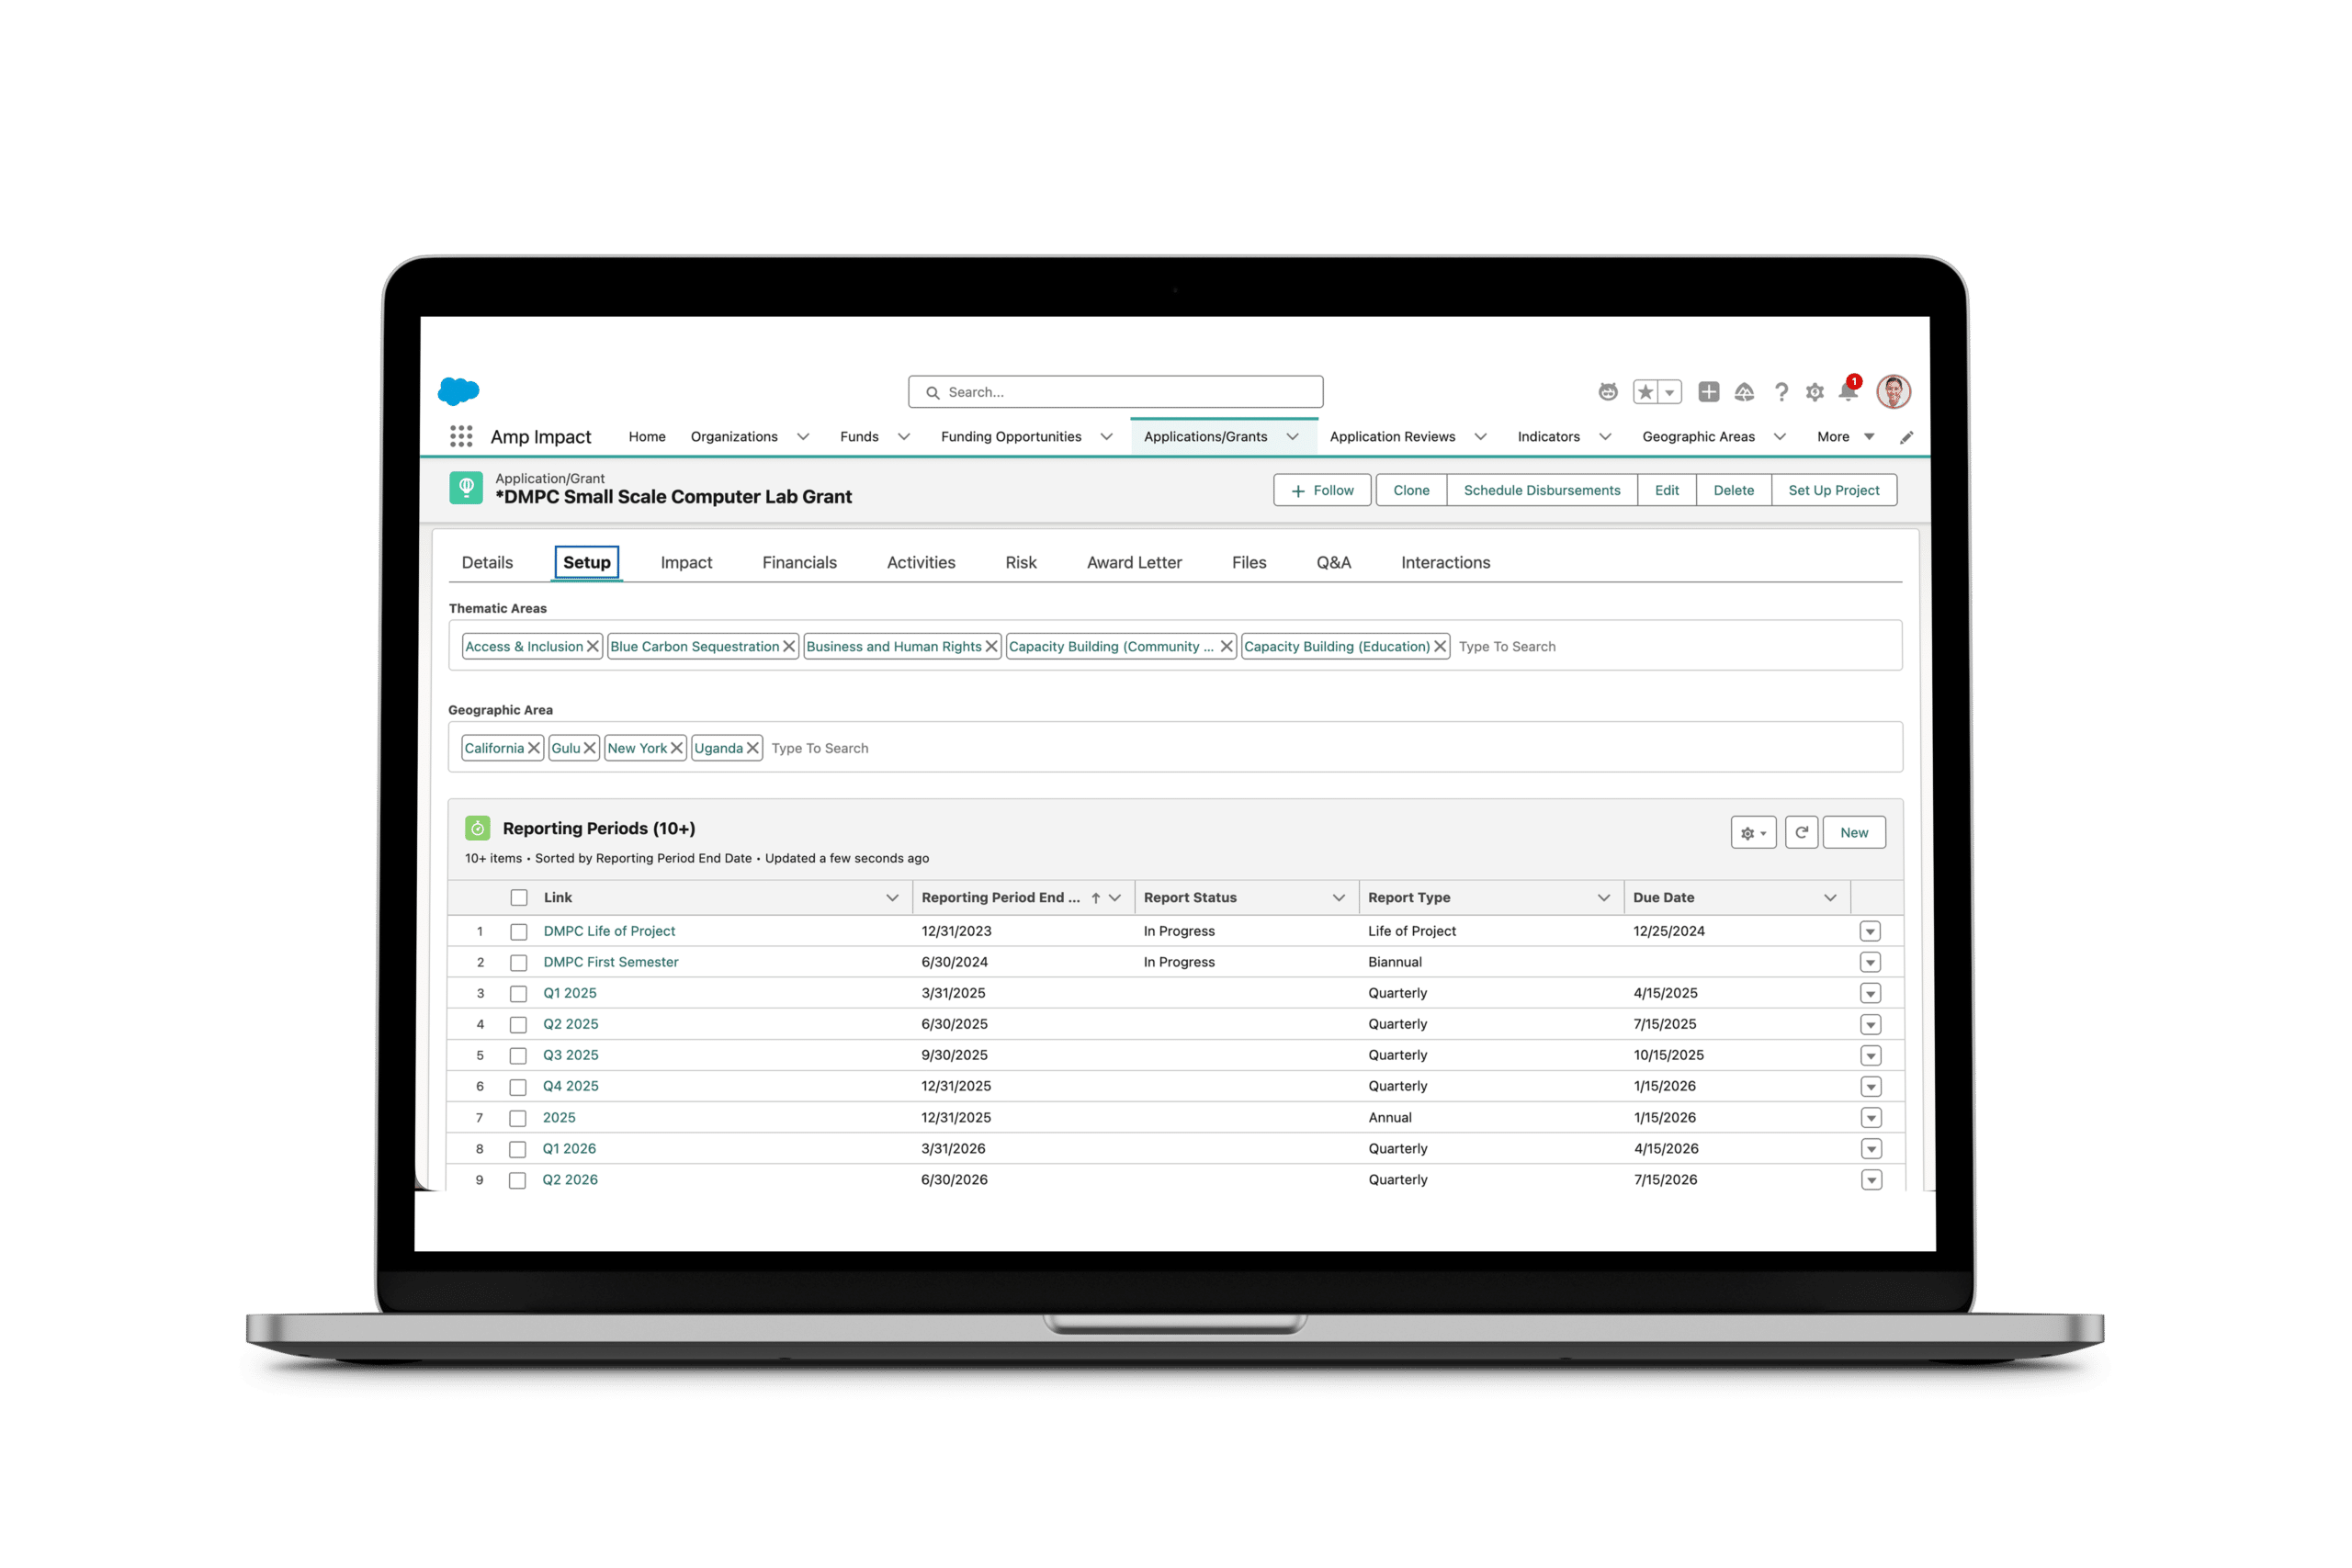The width and height of the screenshot is (2352, 1568).
Task: Click the pencil edit navigation icon
Action: coord(1906,437)
